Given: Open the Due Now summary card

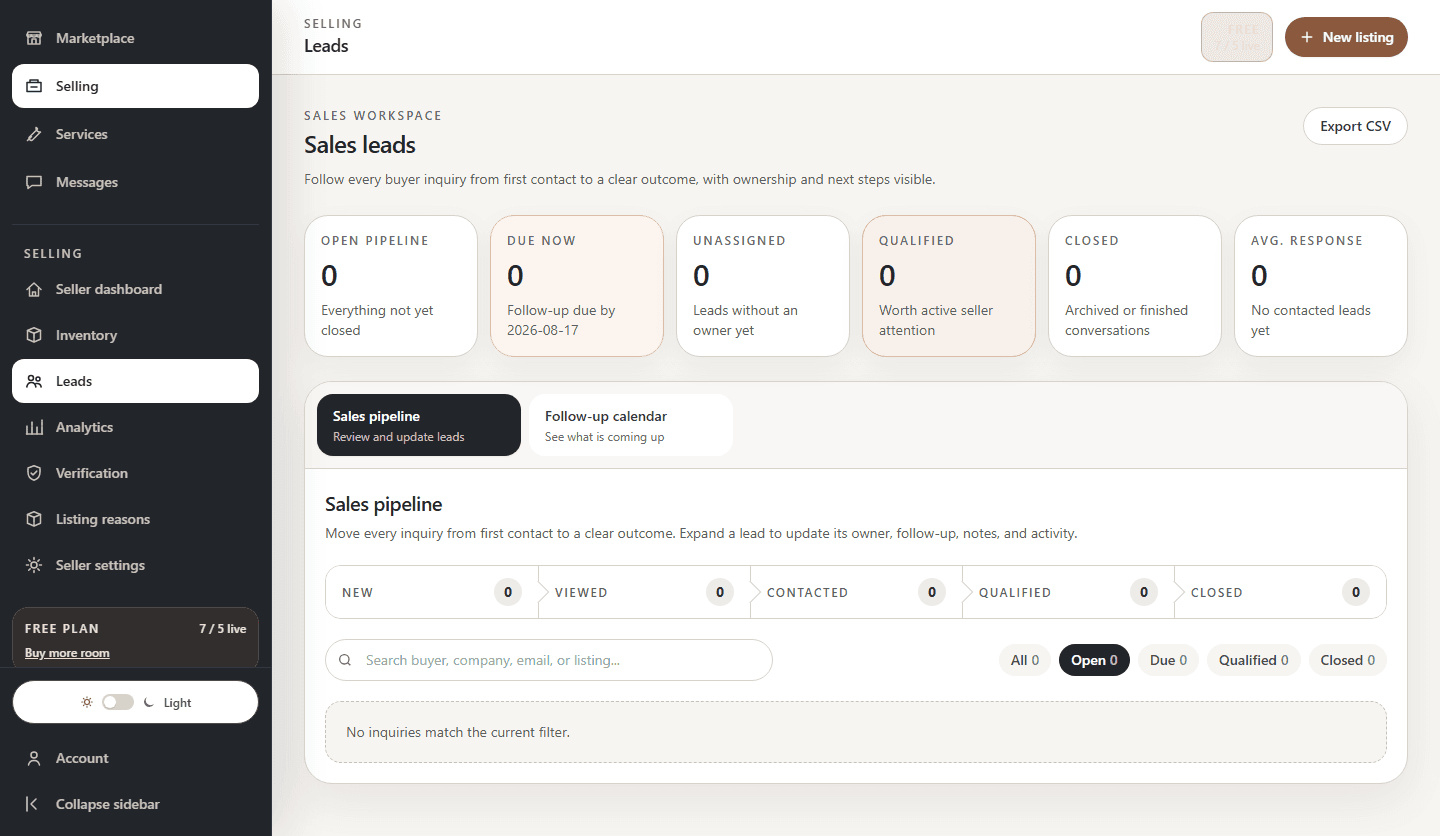Looking at the screenshot, I should (x=577, y=286).
